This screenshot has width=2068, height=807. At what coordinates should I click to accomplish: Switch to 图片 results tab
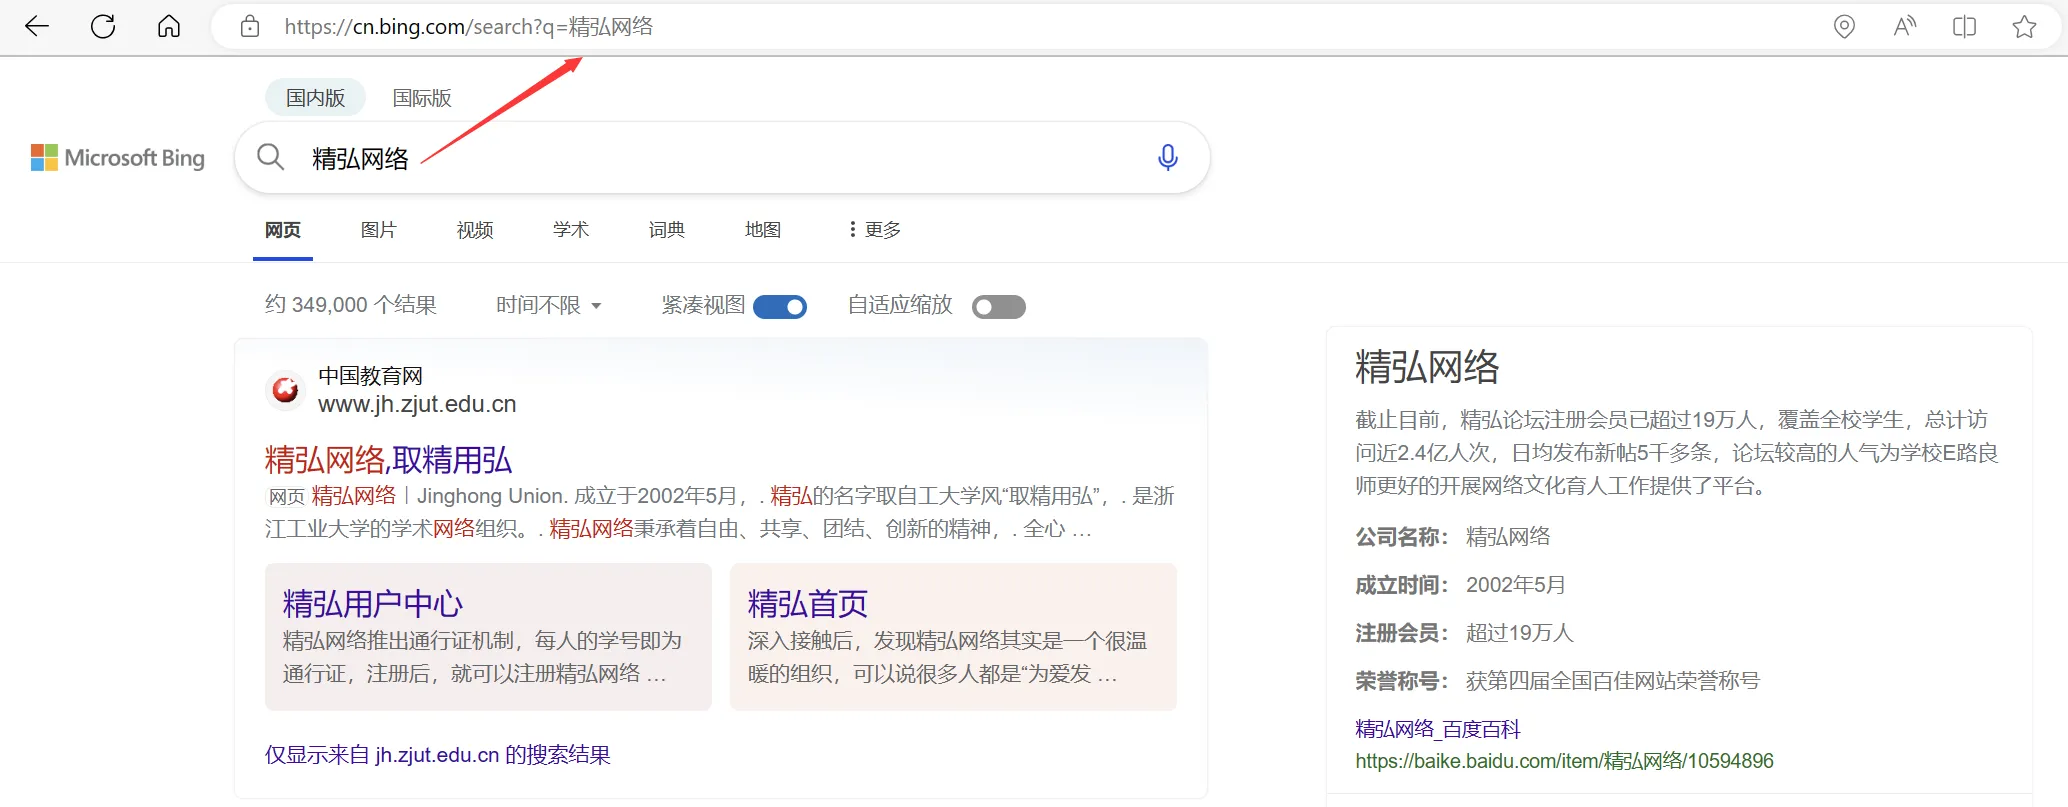point(379,230)
